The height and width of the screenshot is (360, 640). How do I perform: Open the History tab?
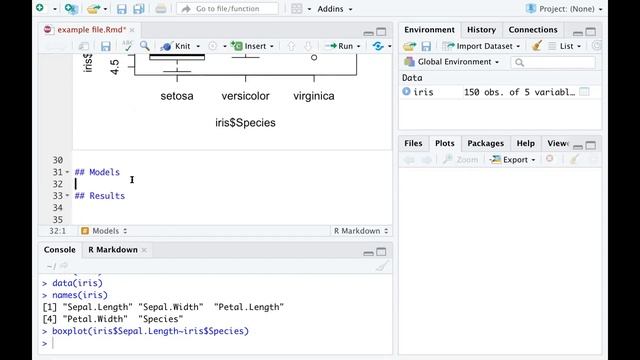click(x=481, y=30)
